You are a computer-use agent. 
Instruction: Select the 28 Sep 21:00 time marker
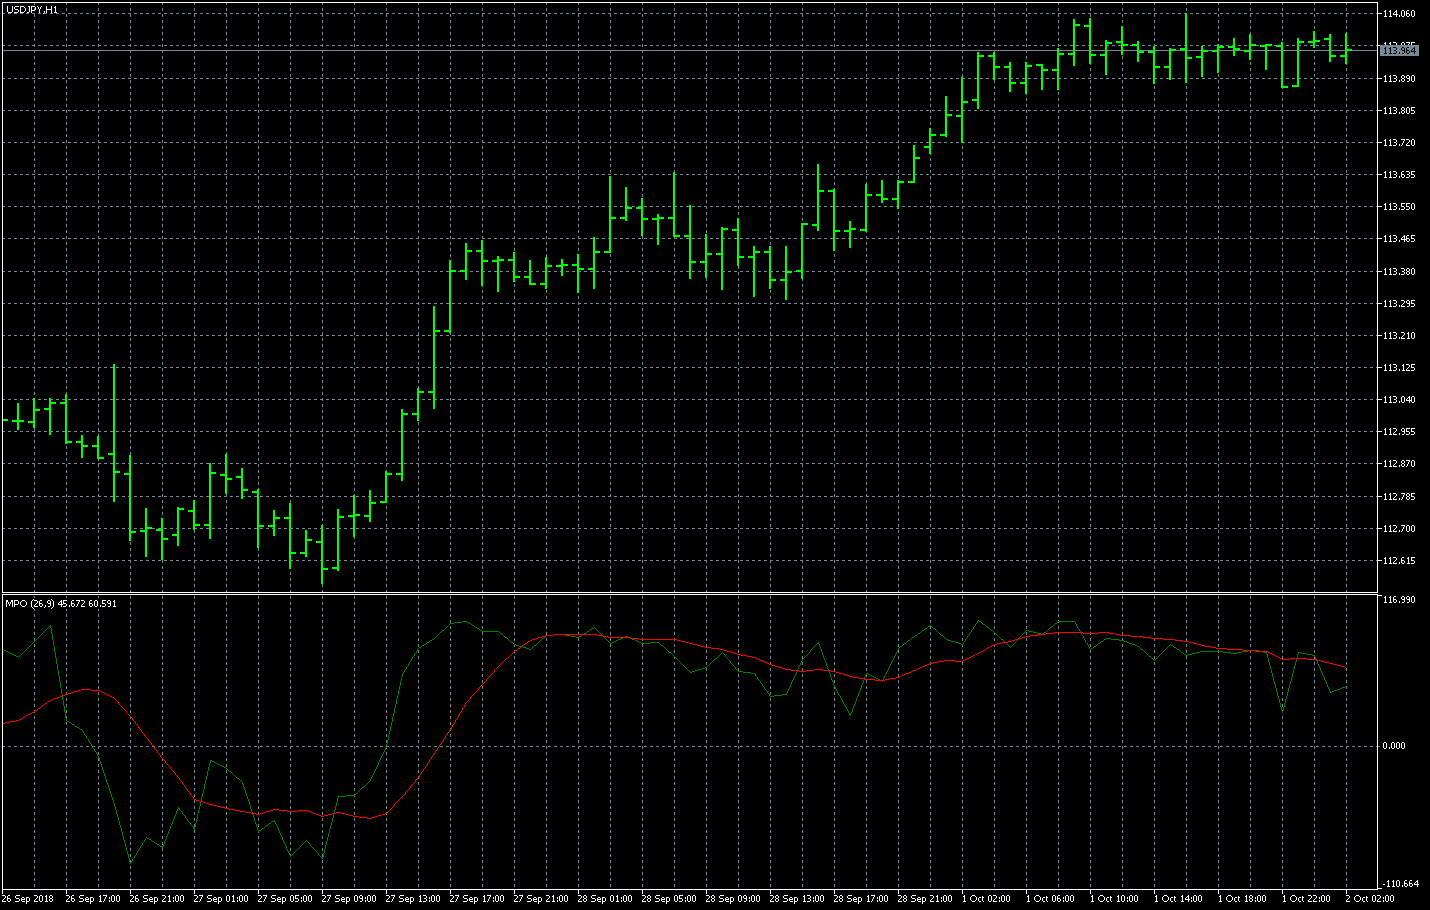[925, 899]
